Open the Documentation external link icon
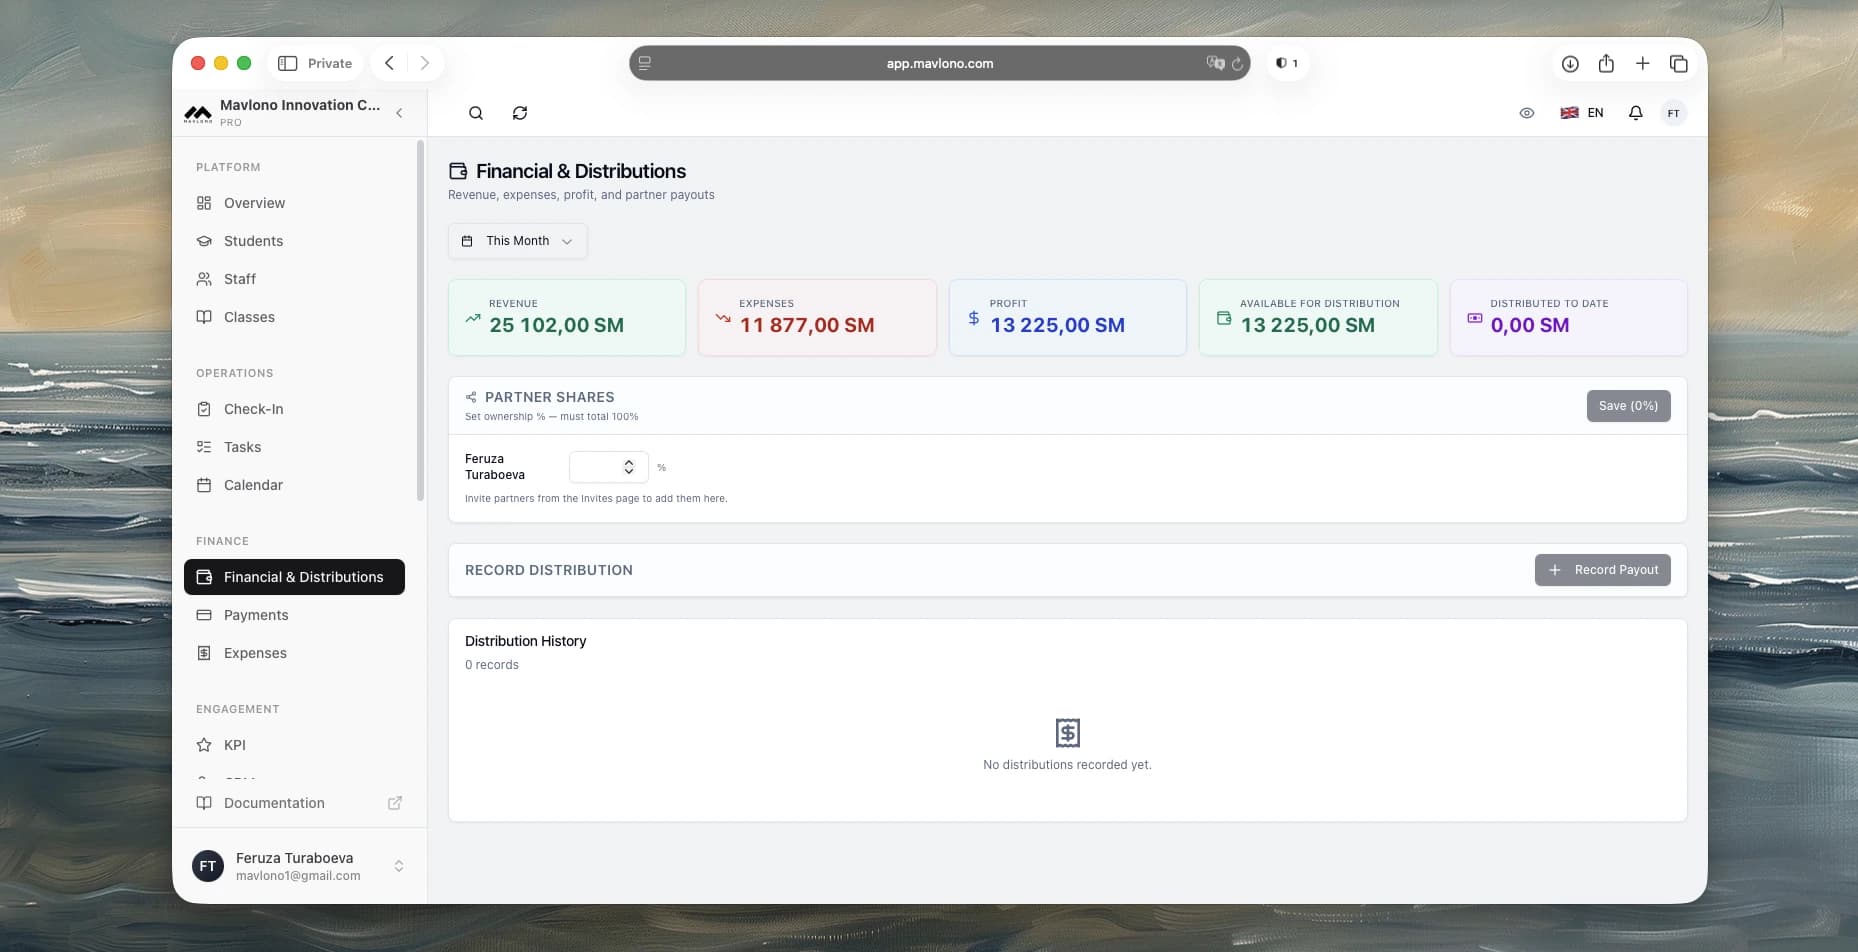 (x=396, y=803)
